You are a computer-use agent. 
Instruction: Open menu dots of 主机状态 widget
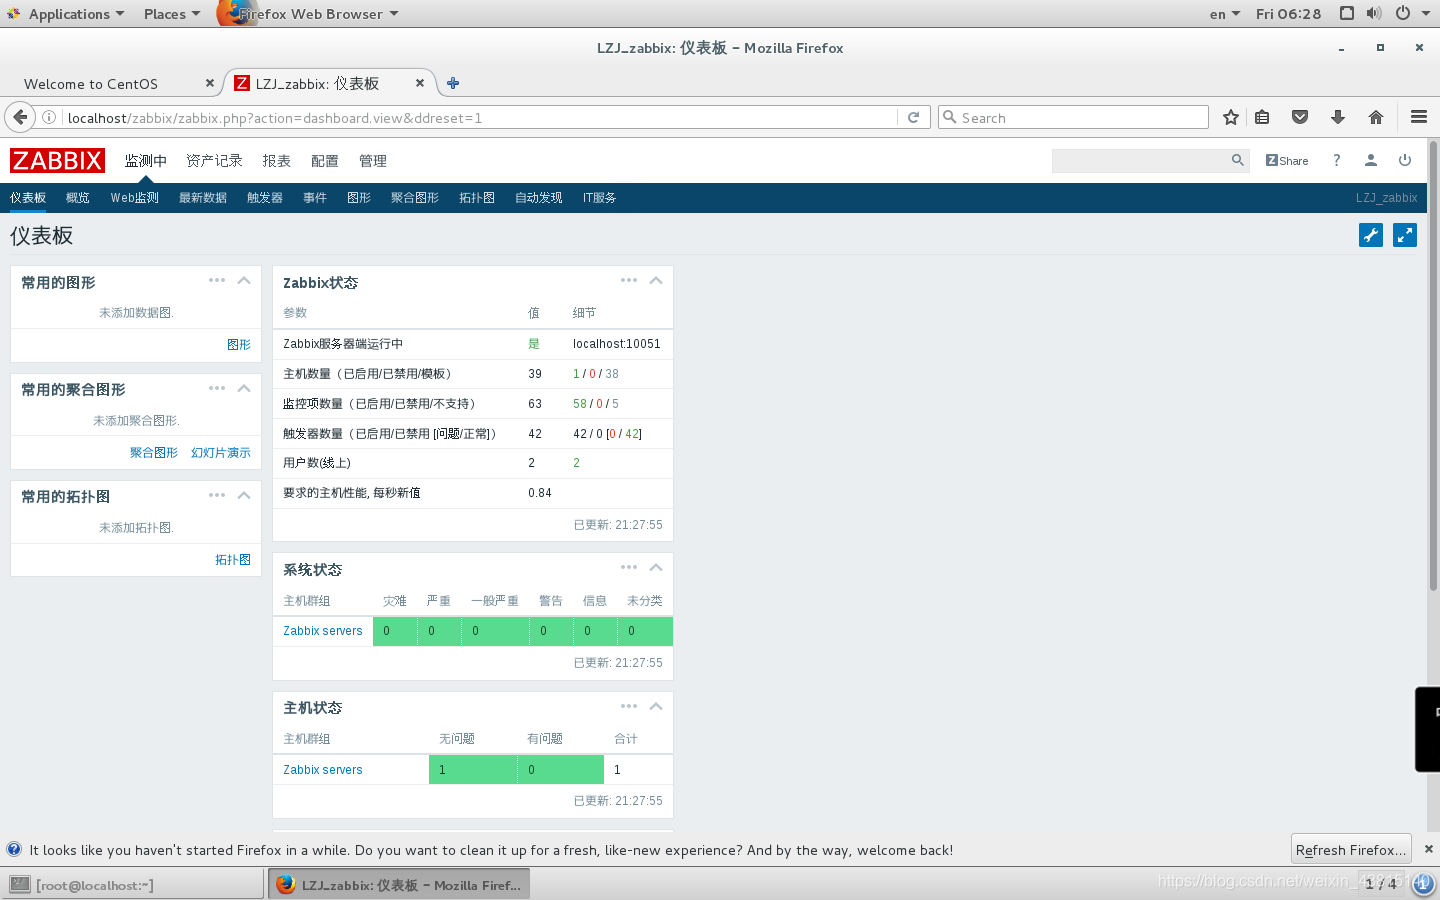[629, 706]
